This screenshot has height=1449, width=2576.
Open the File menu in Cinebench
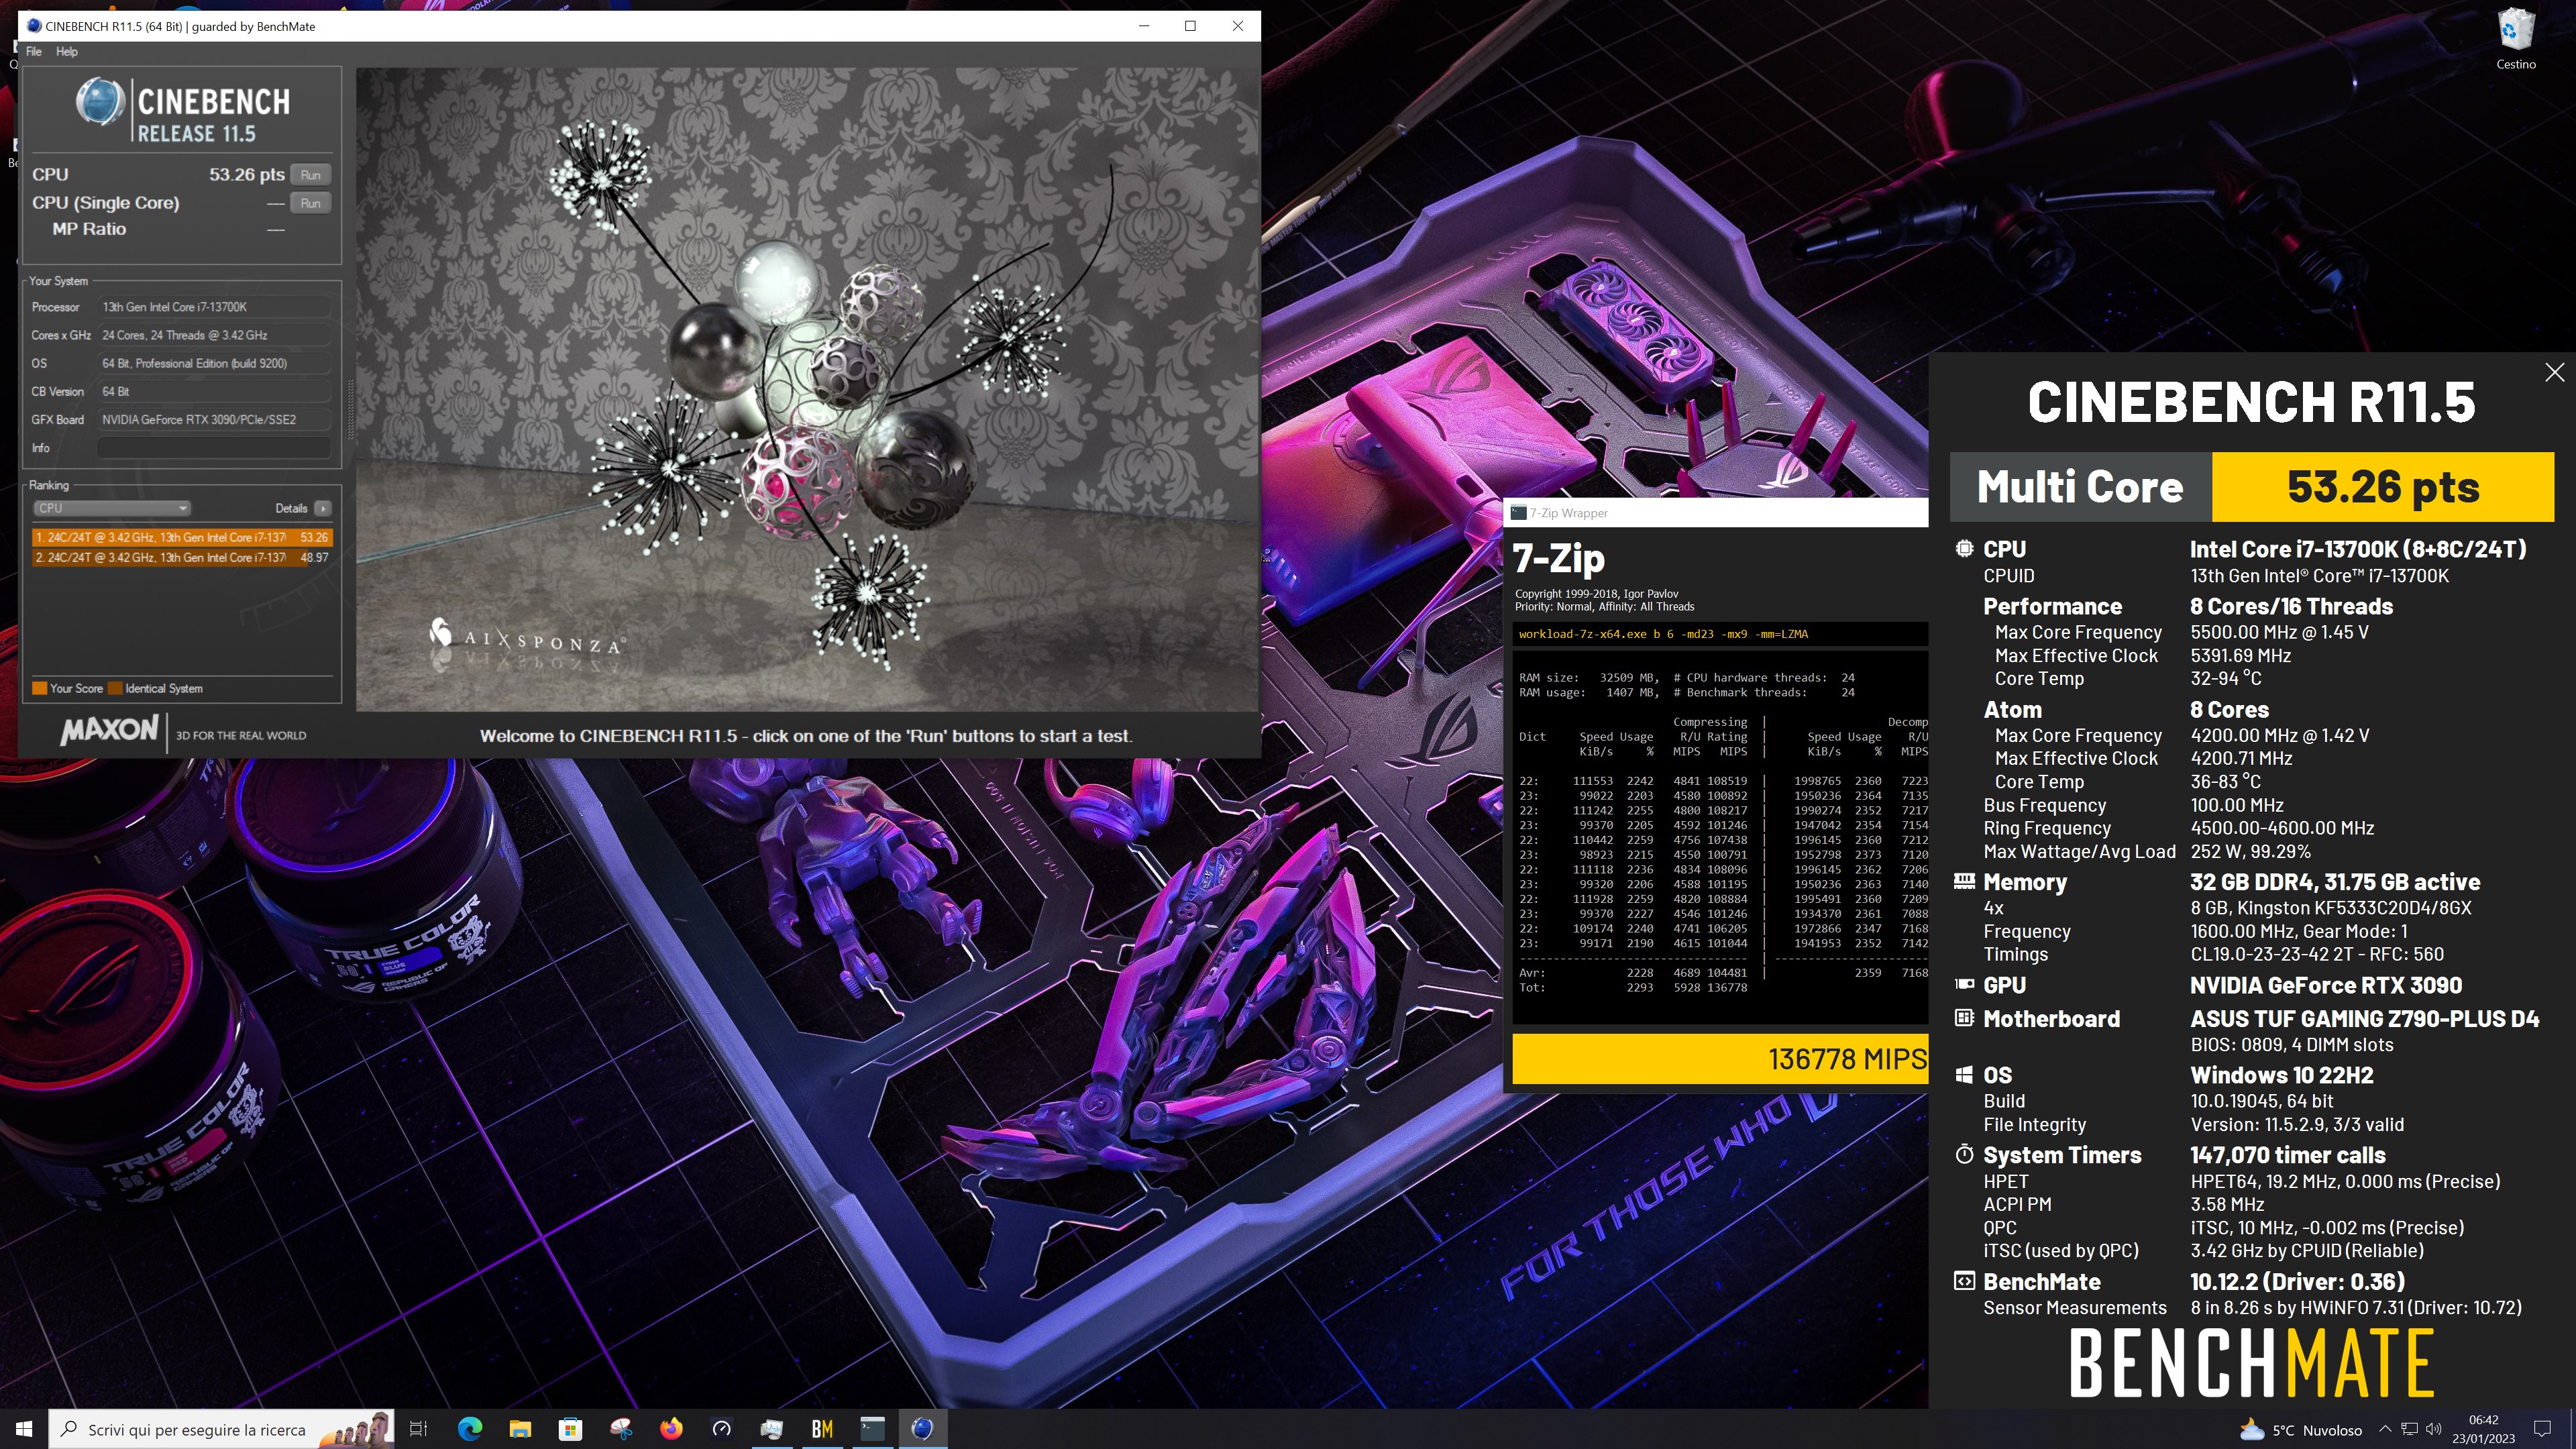(34, 52)
